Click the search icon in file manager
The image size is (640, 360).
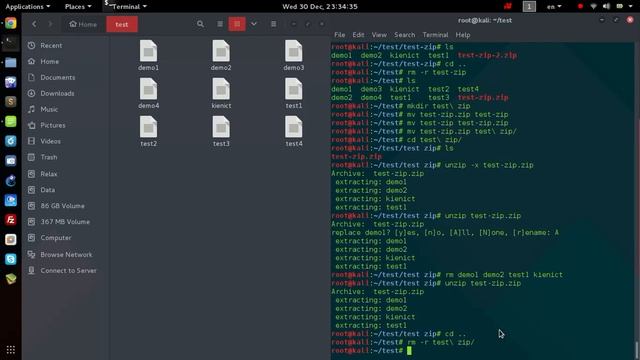click(200, 24)
